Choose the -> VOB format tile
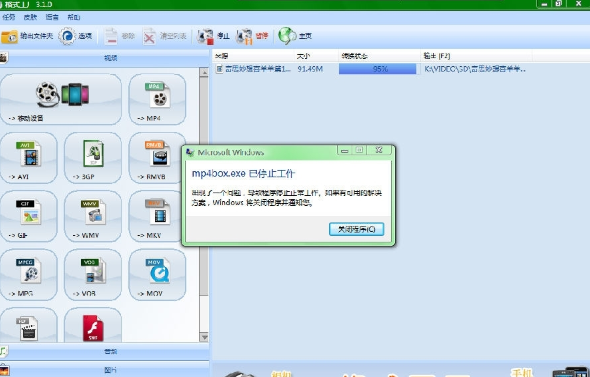This screenshot has height=377, width=590. coord(93,274)
